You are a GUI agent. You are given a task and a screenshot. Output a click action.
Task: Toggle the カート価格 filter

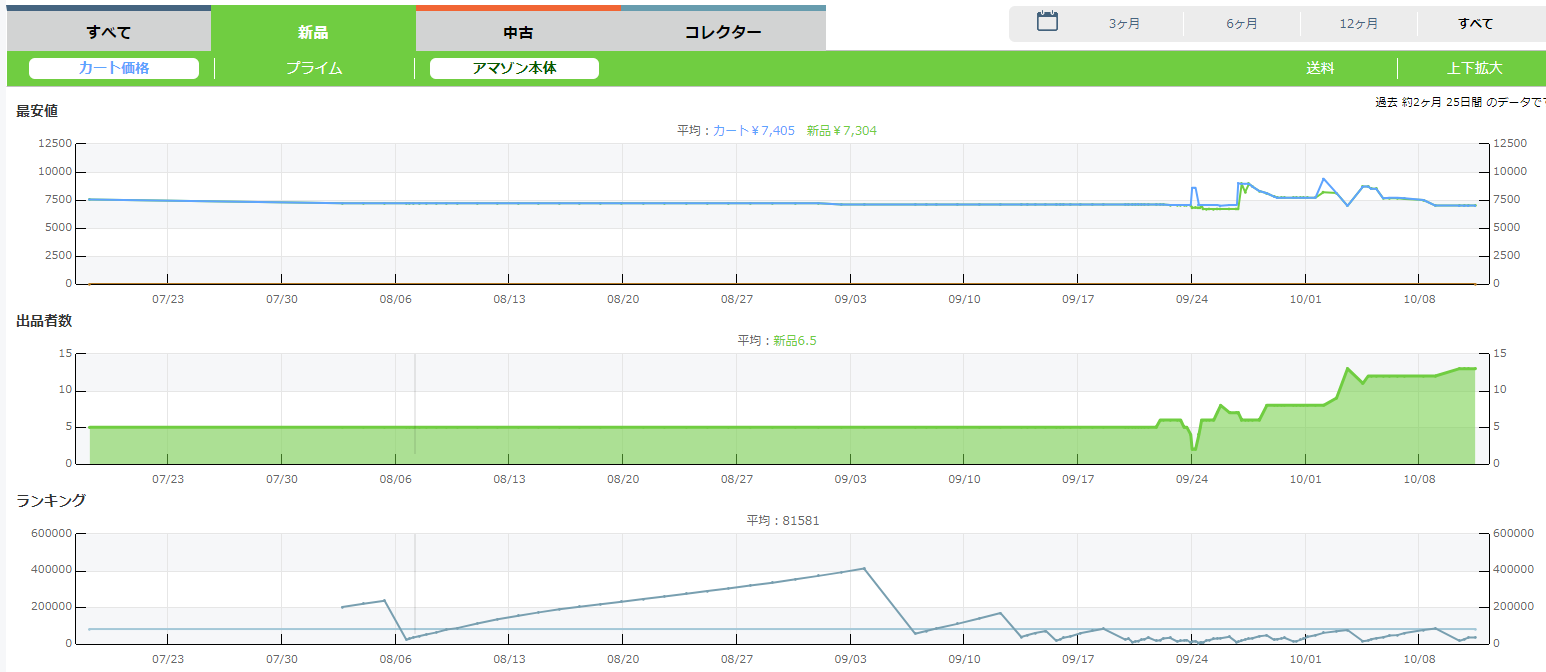click(x=114, y=68)
